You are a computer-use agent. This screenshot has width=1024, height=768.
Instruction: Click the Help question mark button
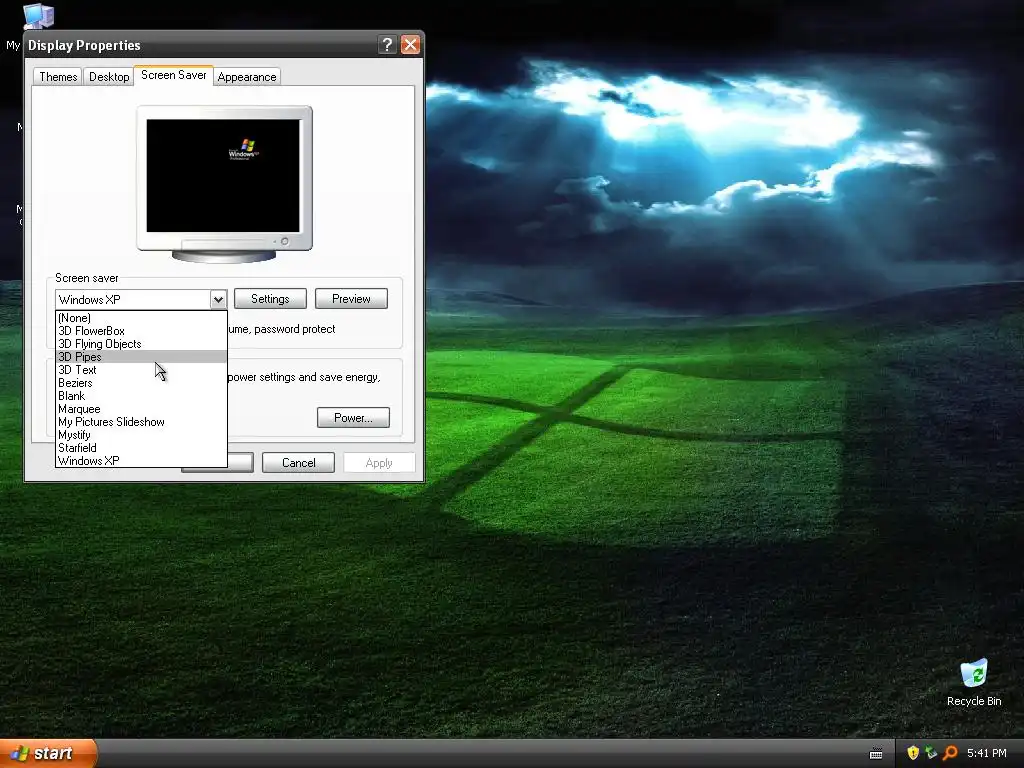pos(387,44)
